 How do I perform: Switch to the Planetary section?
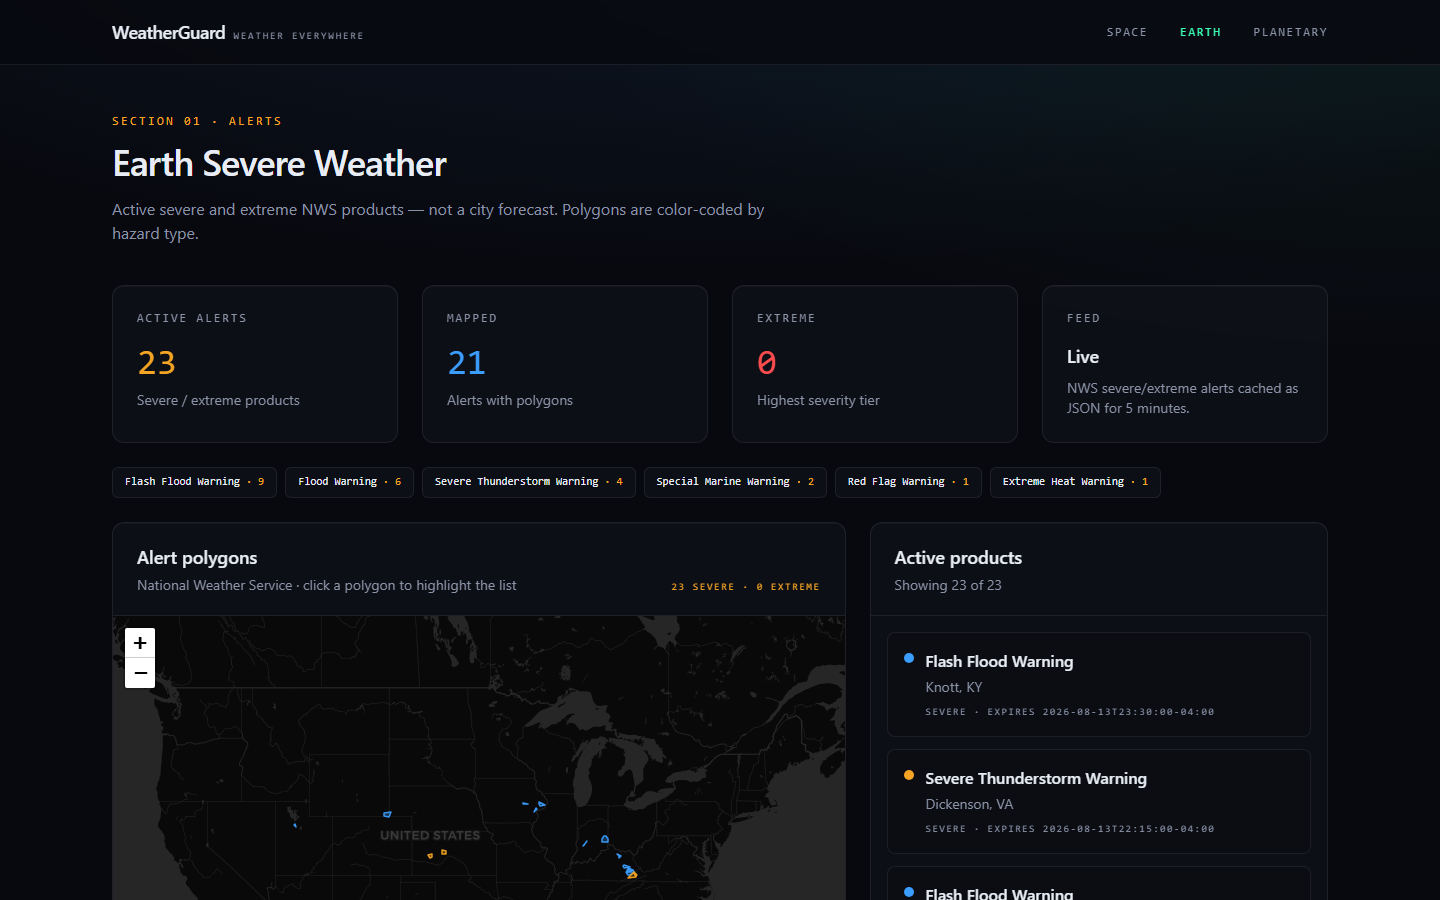click(1290, 32)
